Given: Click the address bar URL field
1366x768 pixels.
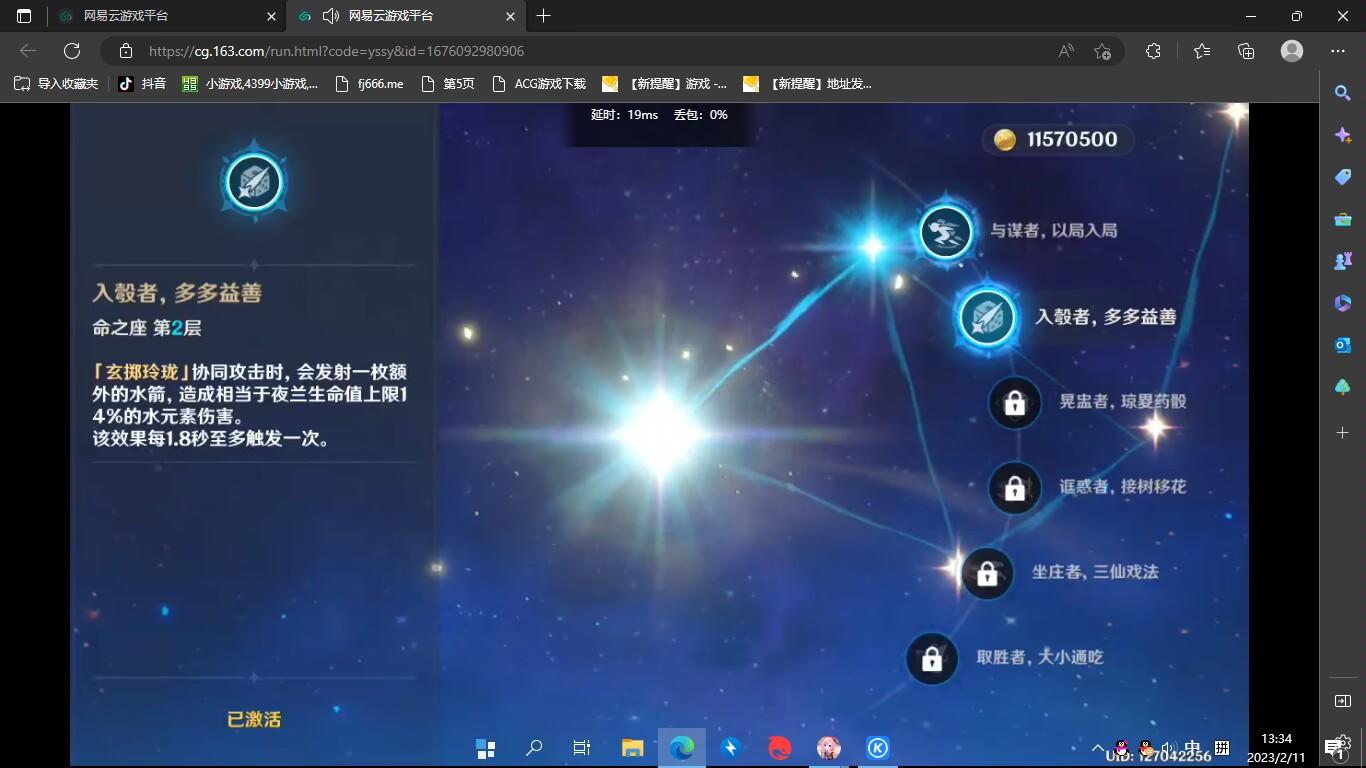Looking at the screenshot, I should 612,51.
